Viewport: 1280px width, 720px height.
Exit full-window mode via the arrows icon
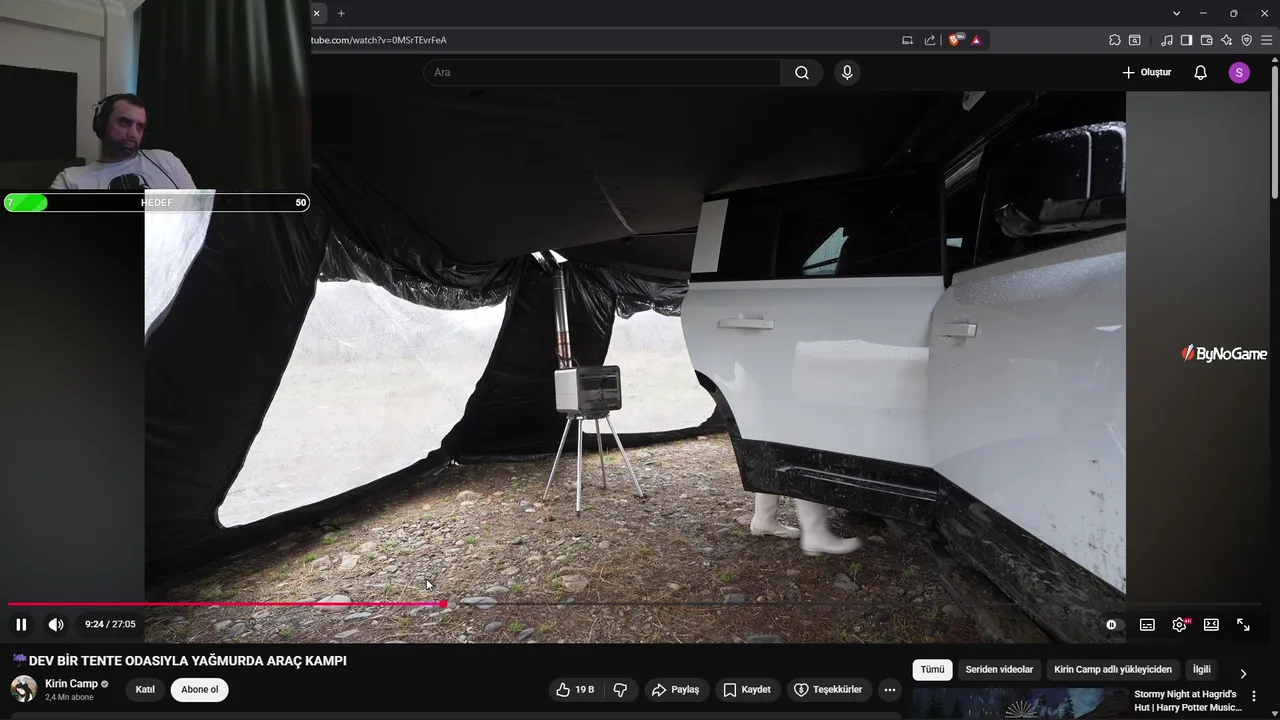point(1243,624)
